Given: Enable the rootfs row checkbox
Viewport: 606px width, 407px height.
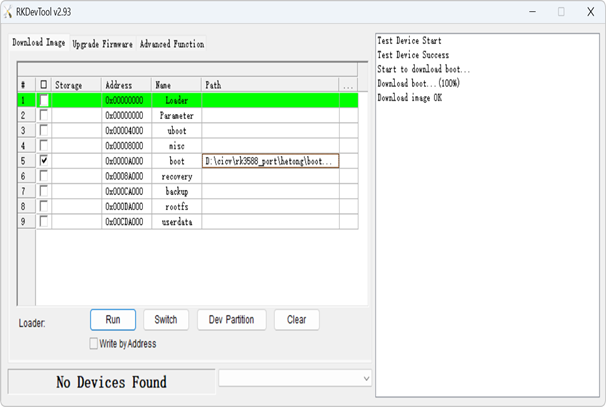Looking at the screenshot, I should tap(43, 205).
